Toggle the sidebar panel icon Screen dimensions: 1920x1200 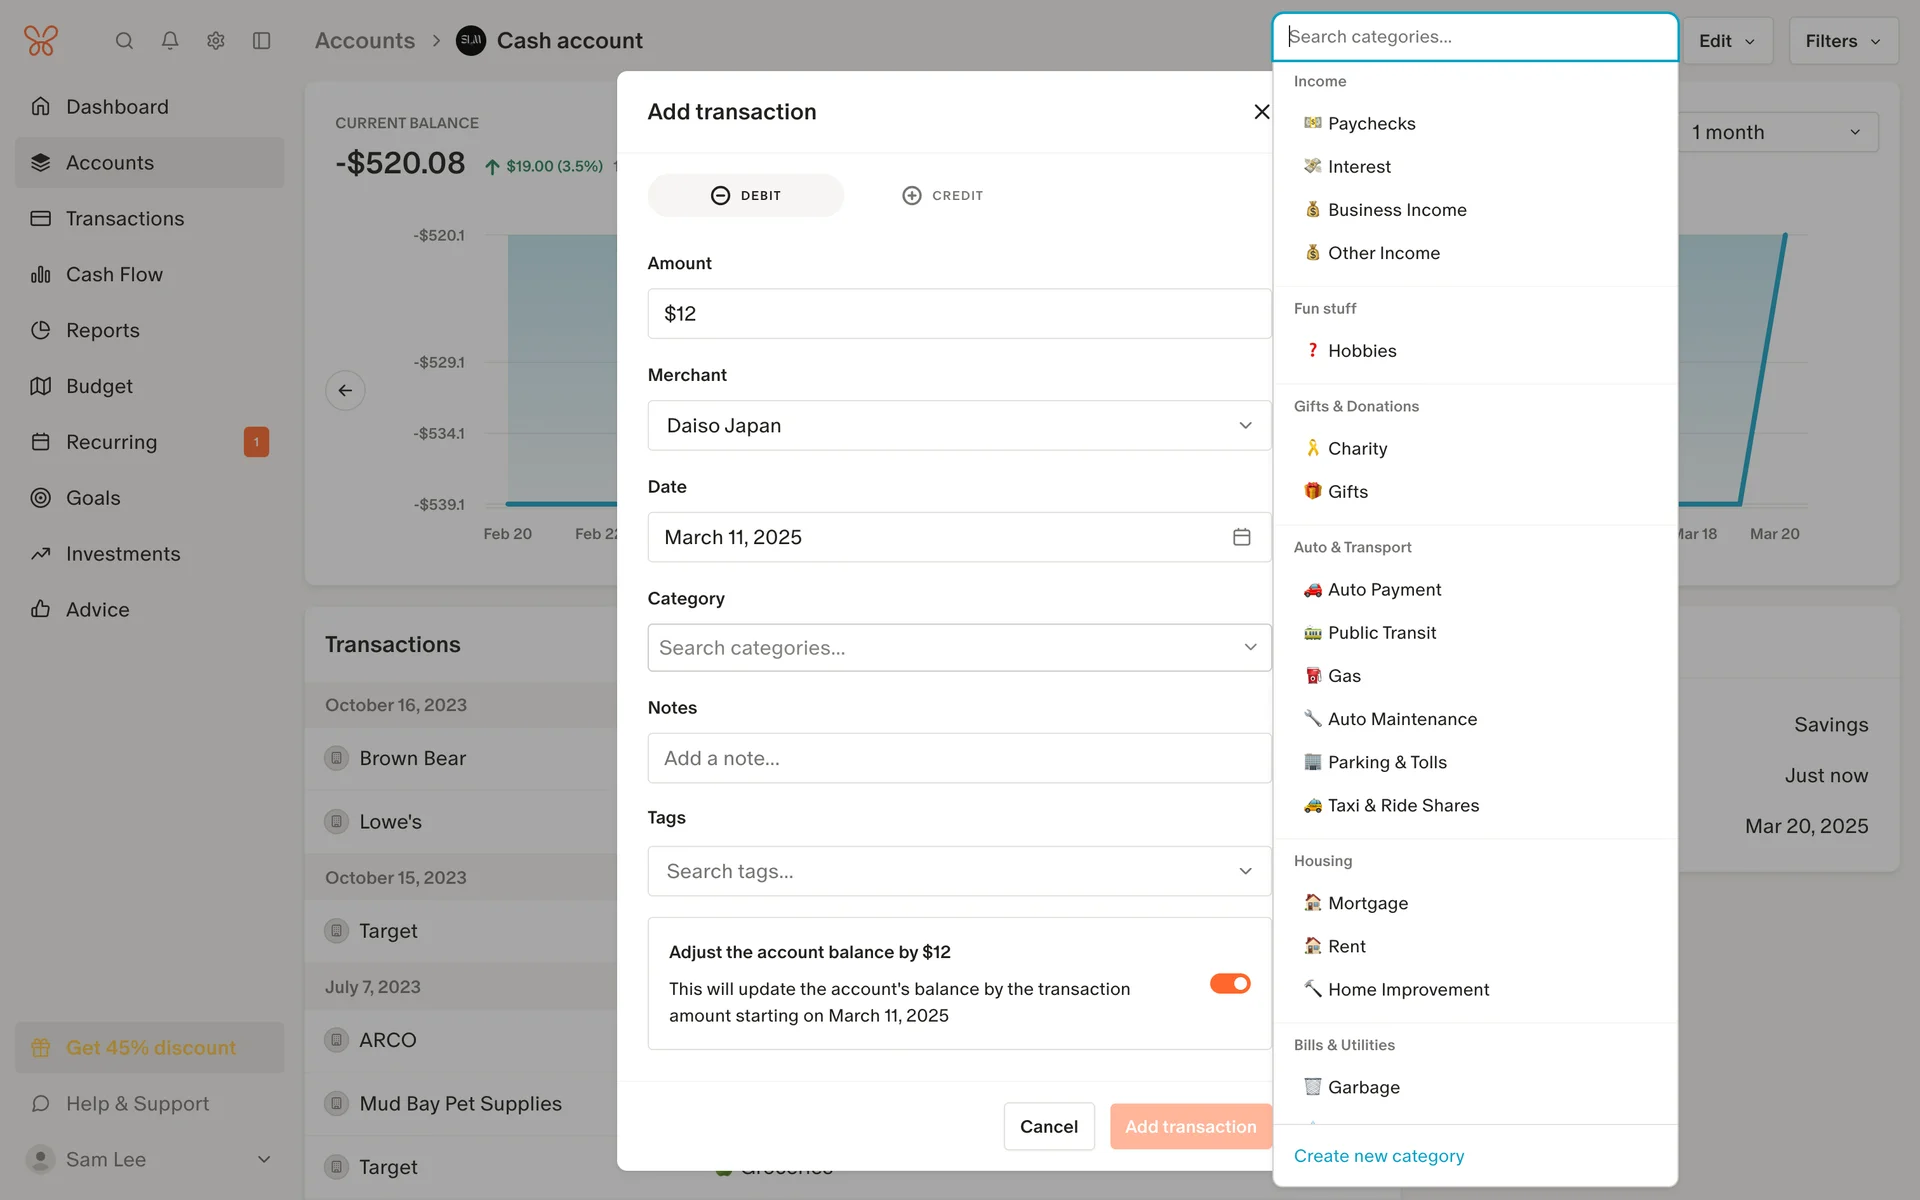click(261, 41)
